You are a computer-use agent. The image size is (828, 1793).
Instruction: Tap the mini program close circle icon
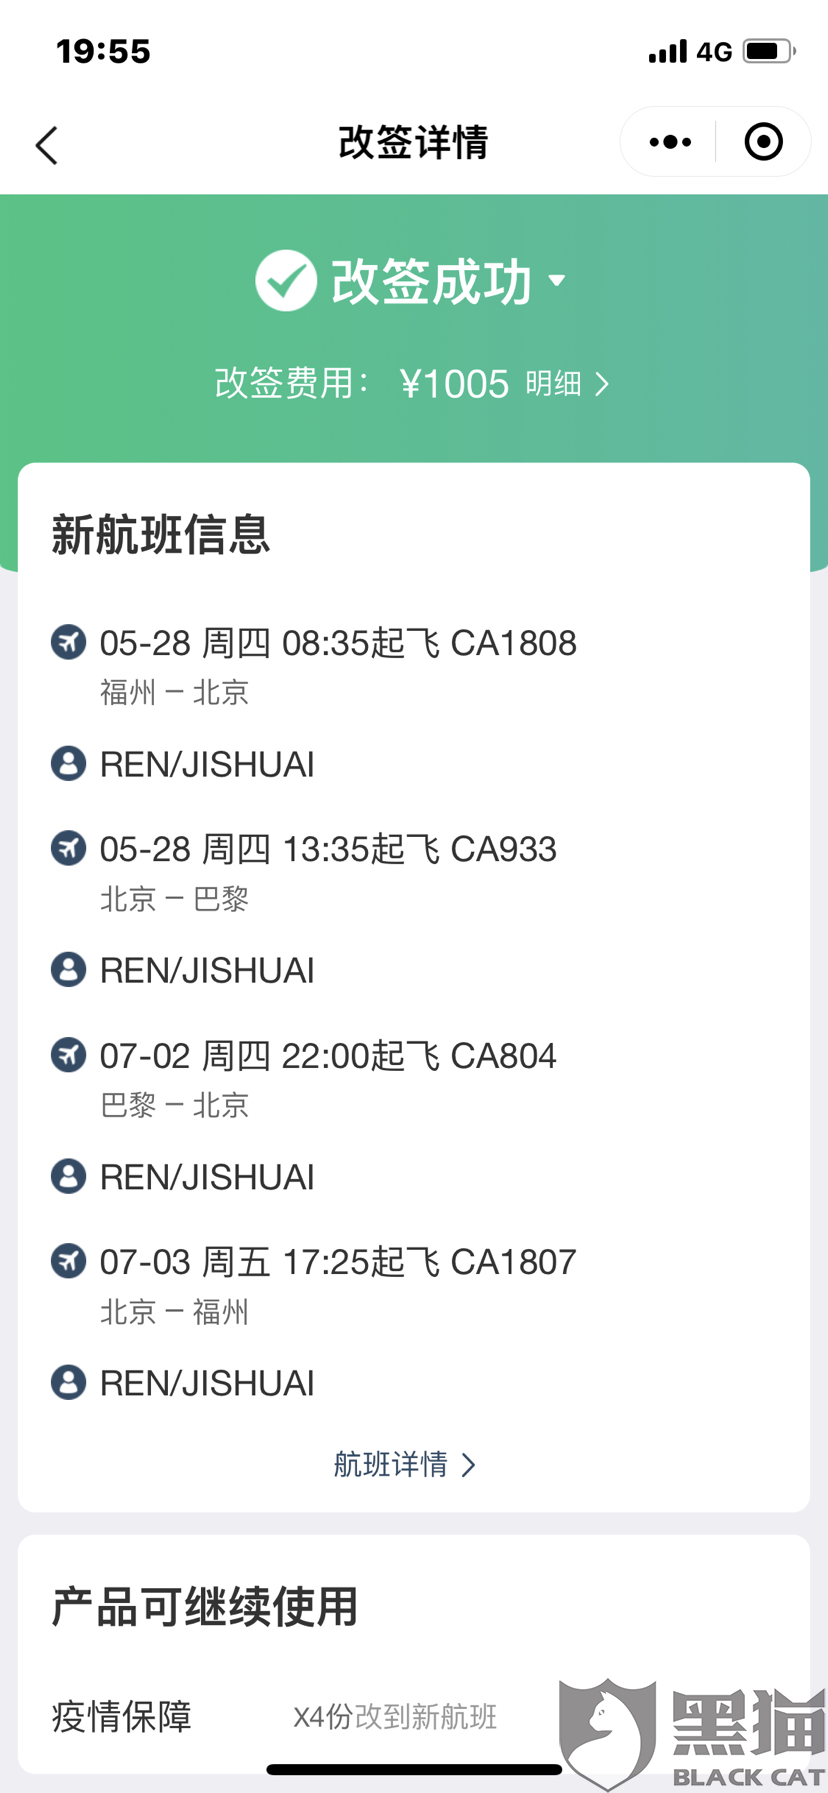pos(764,142)
